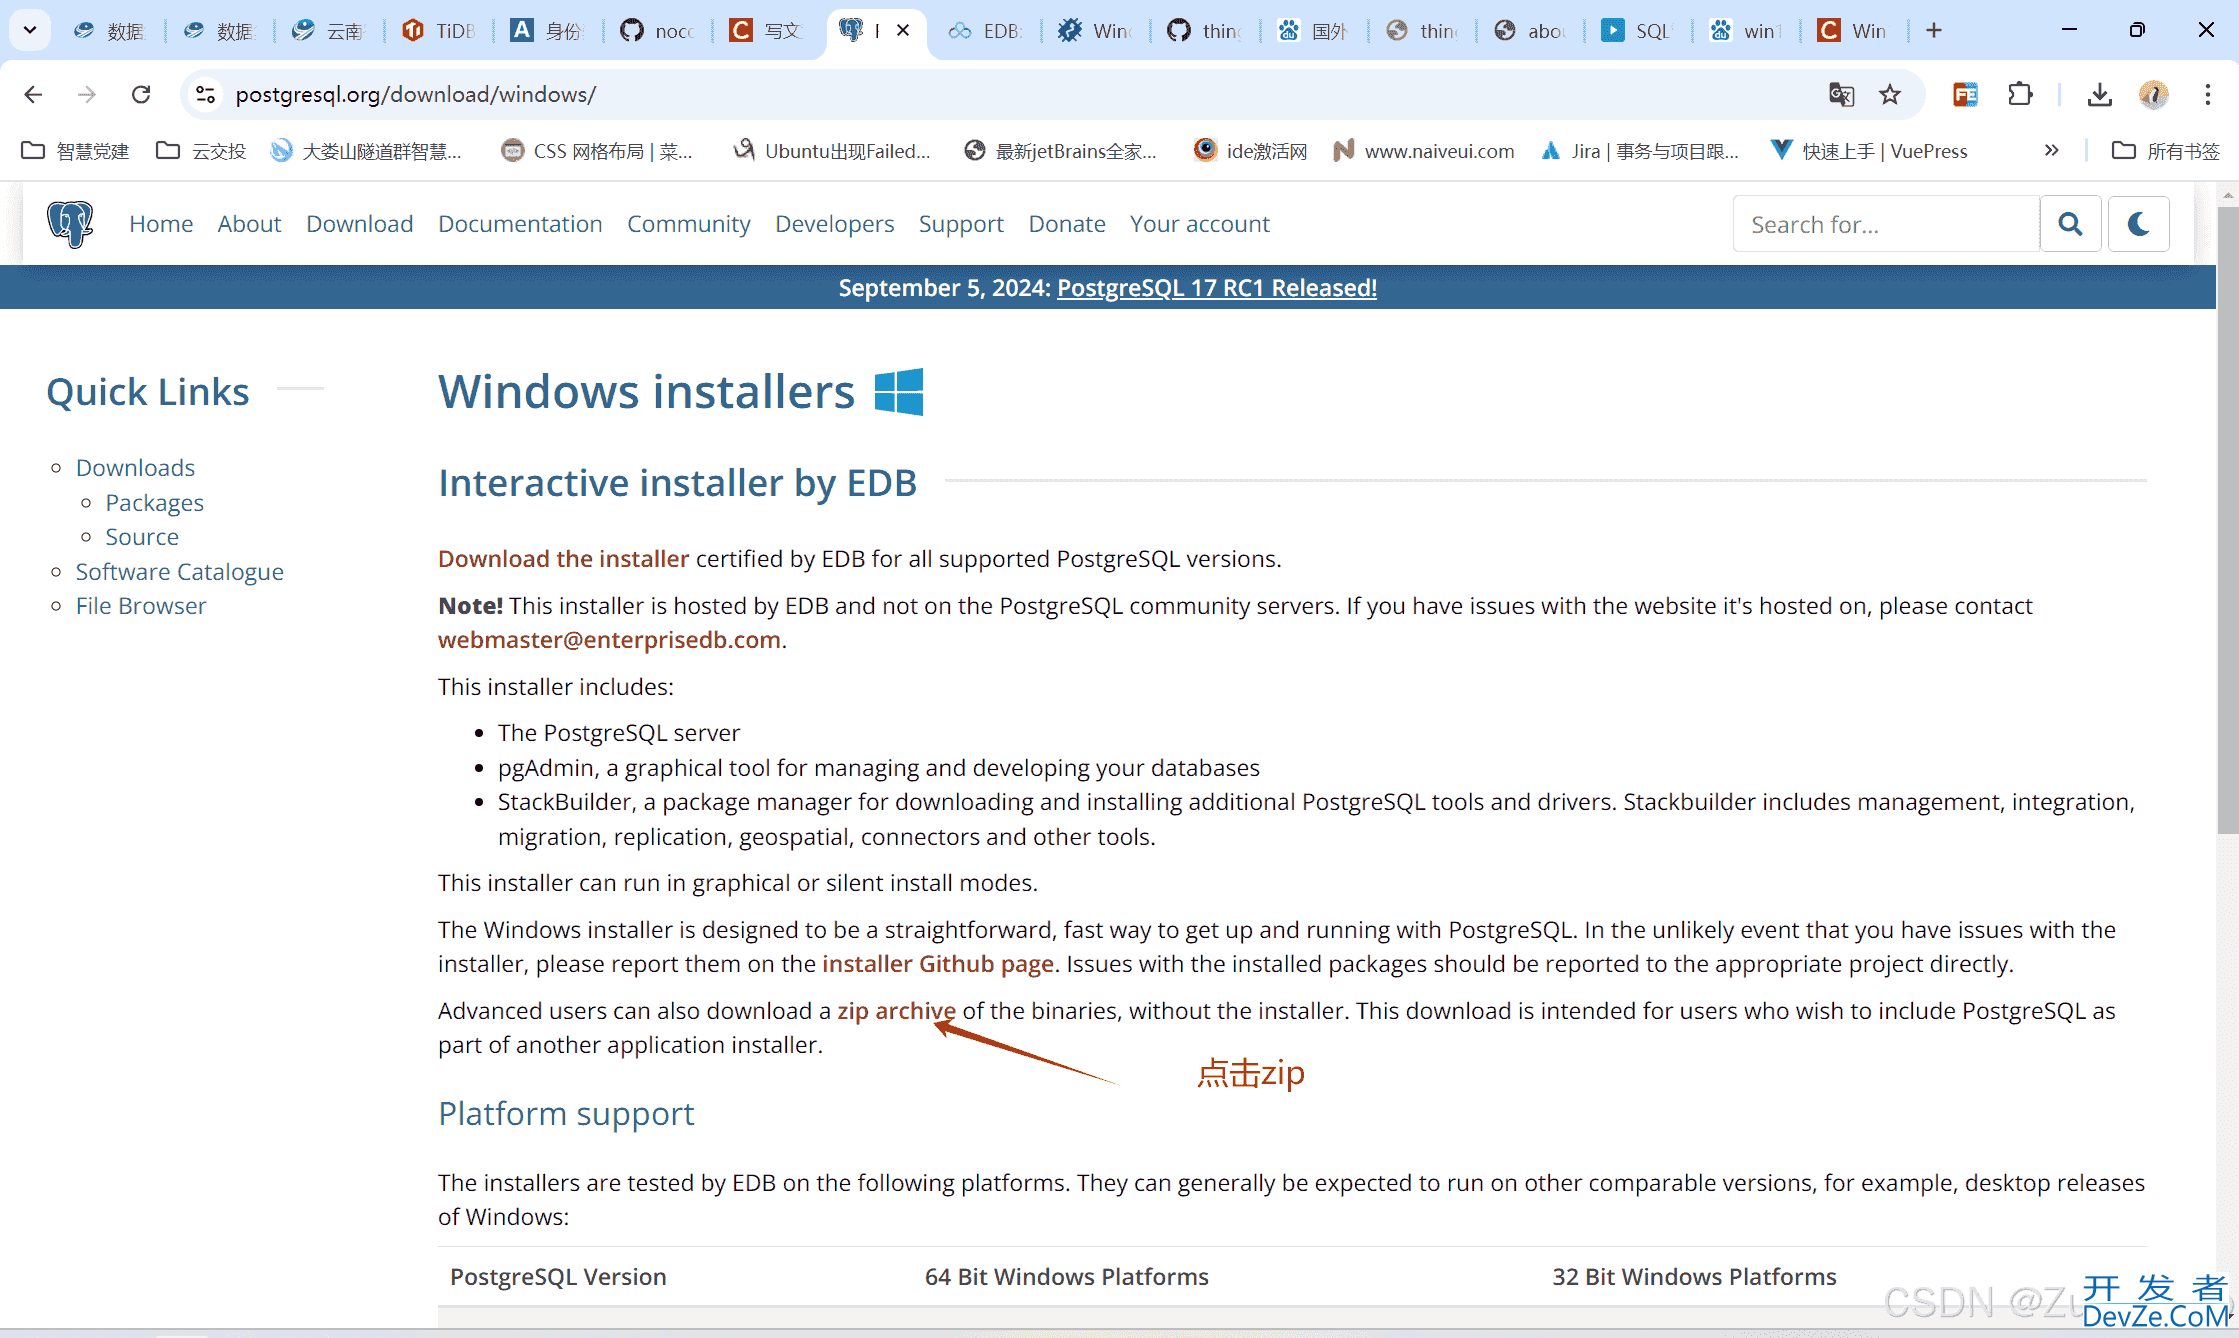Switch to 写文 tab
This screenshot has width=2239, height=1338.
tap(766, 30)
